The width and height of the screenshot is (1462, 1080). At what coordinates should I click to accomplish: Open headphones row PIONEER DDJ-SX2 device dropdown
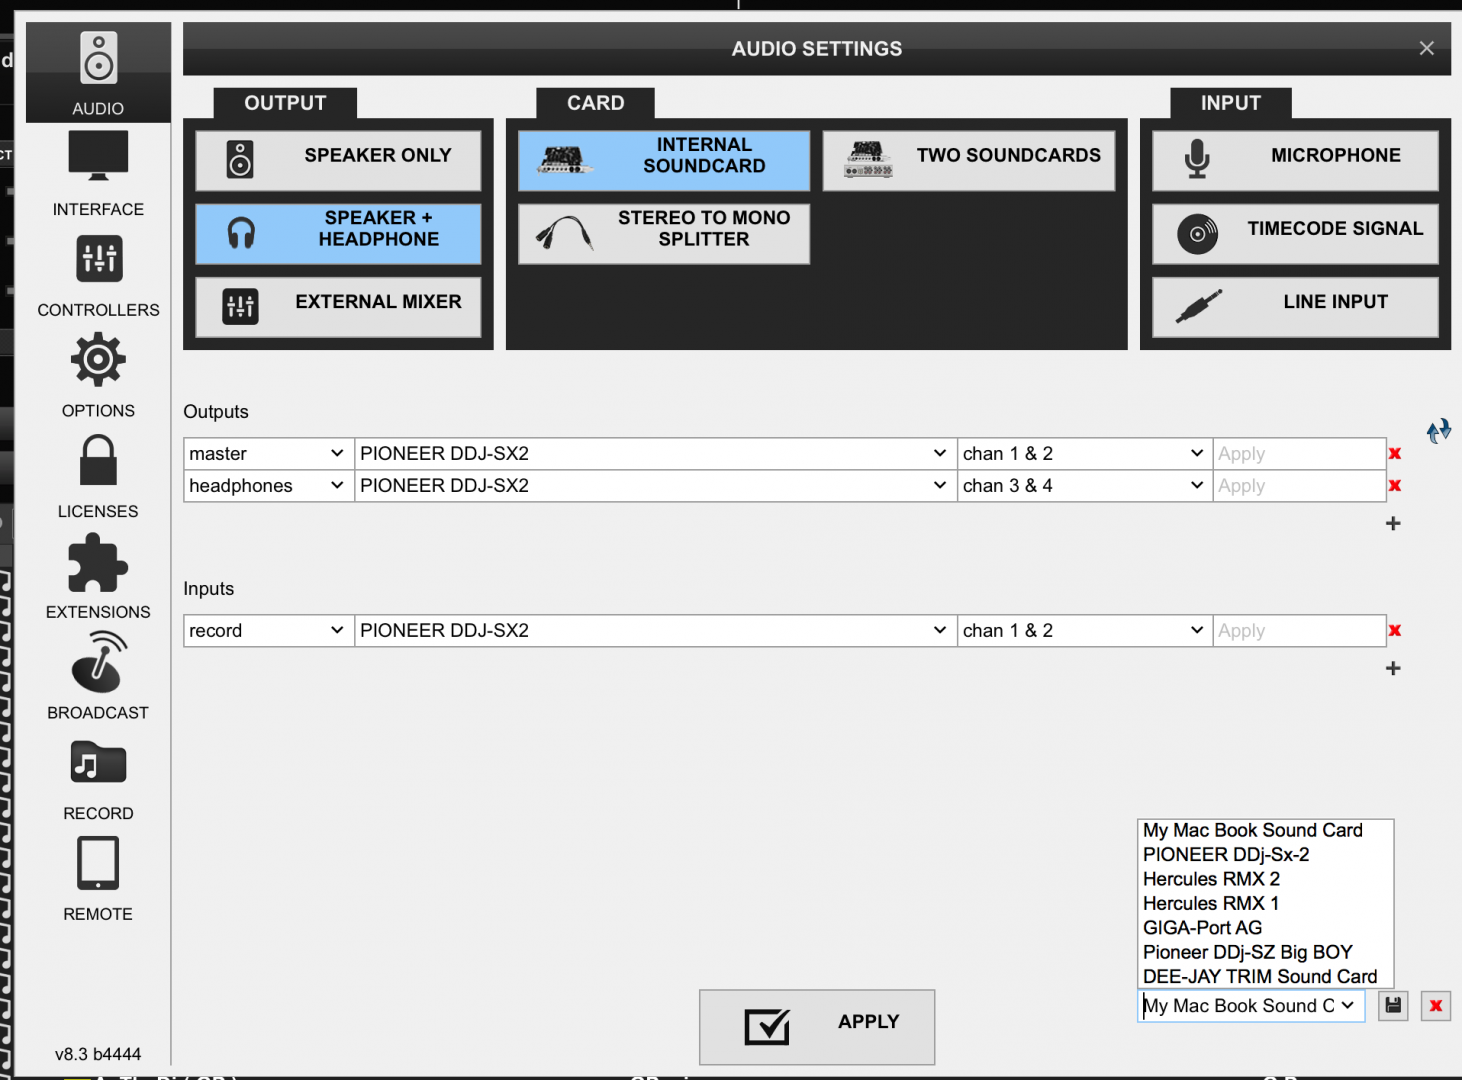coord(655,486)
